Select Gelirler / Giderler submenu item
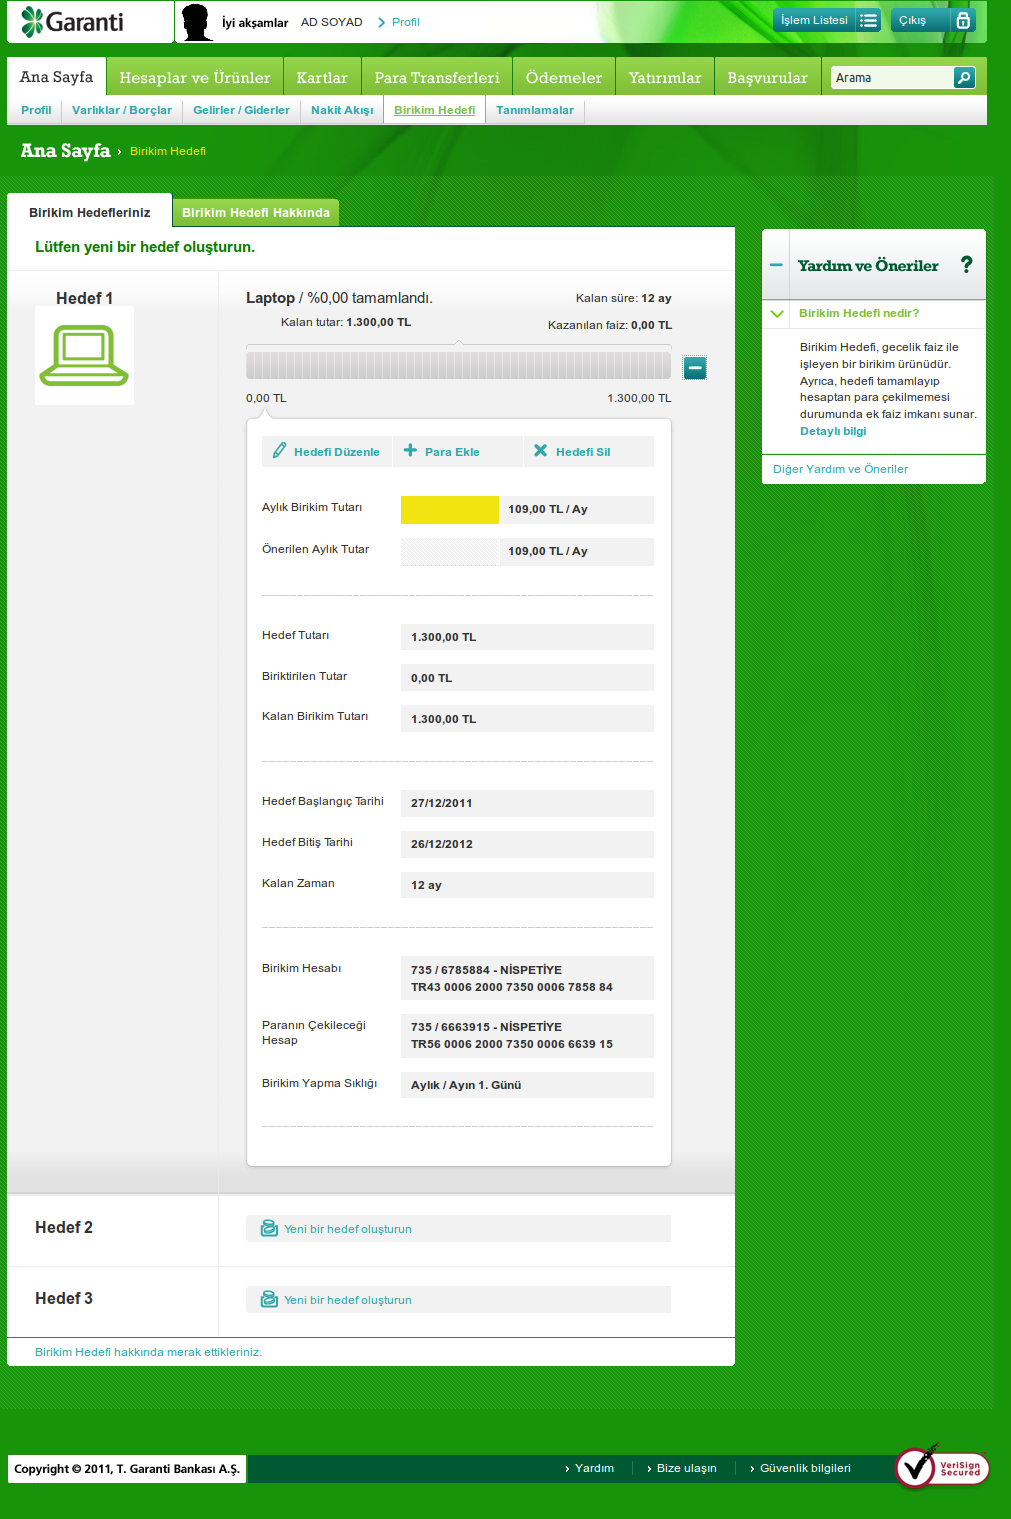The width and height of the screenshot is (1011, 1519). [241, 110]
